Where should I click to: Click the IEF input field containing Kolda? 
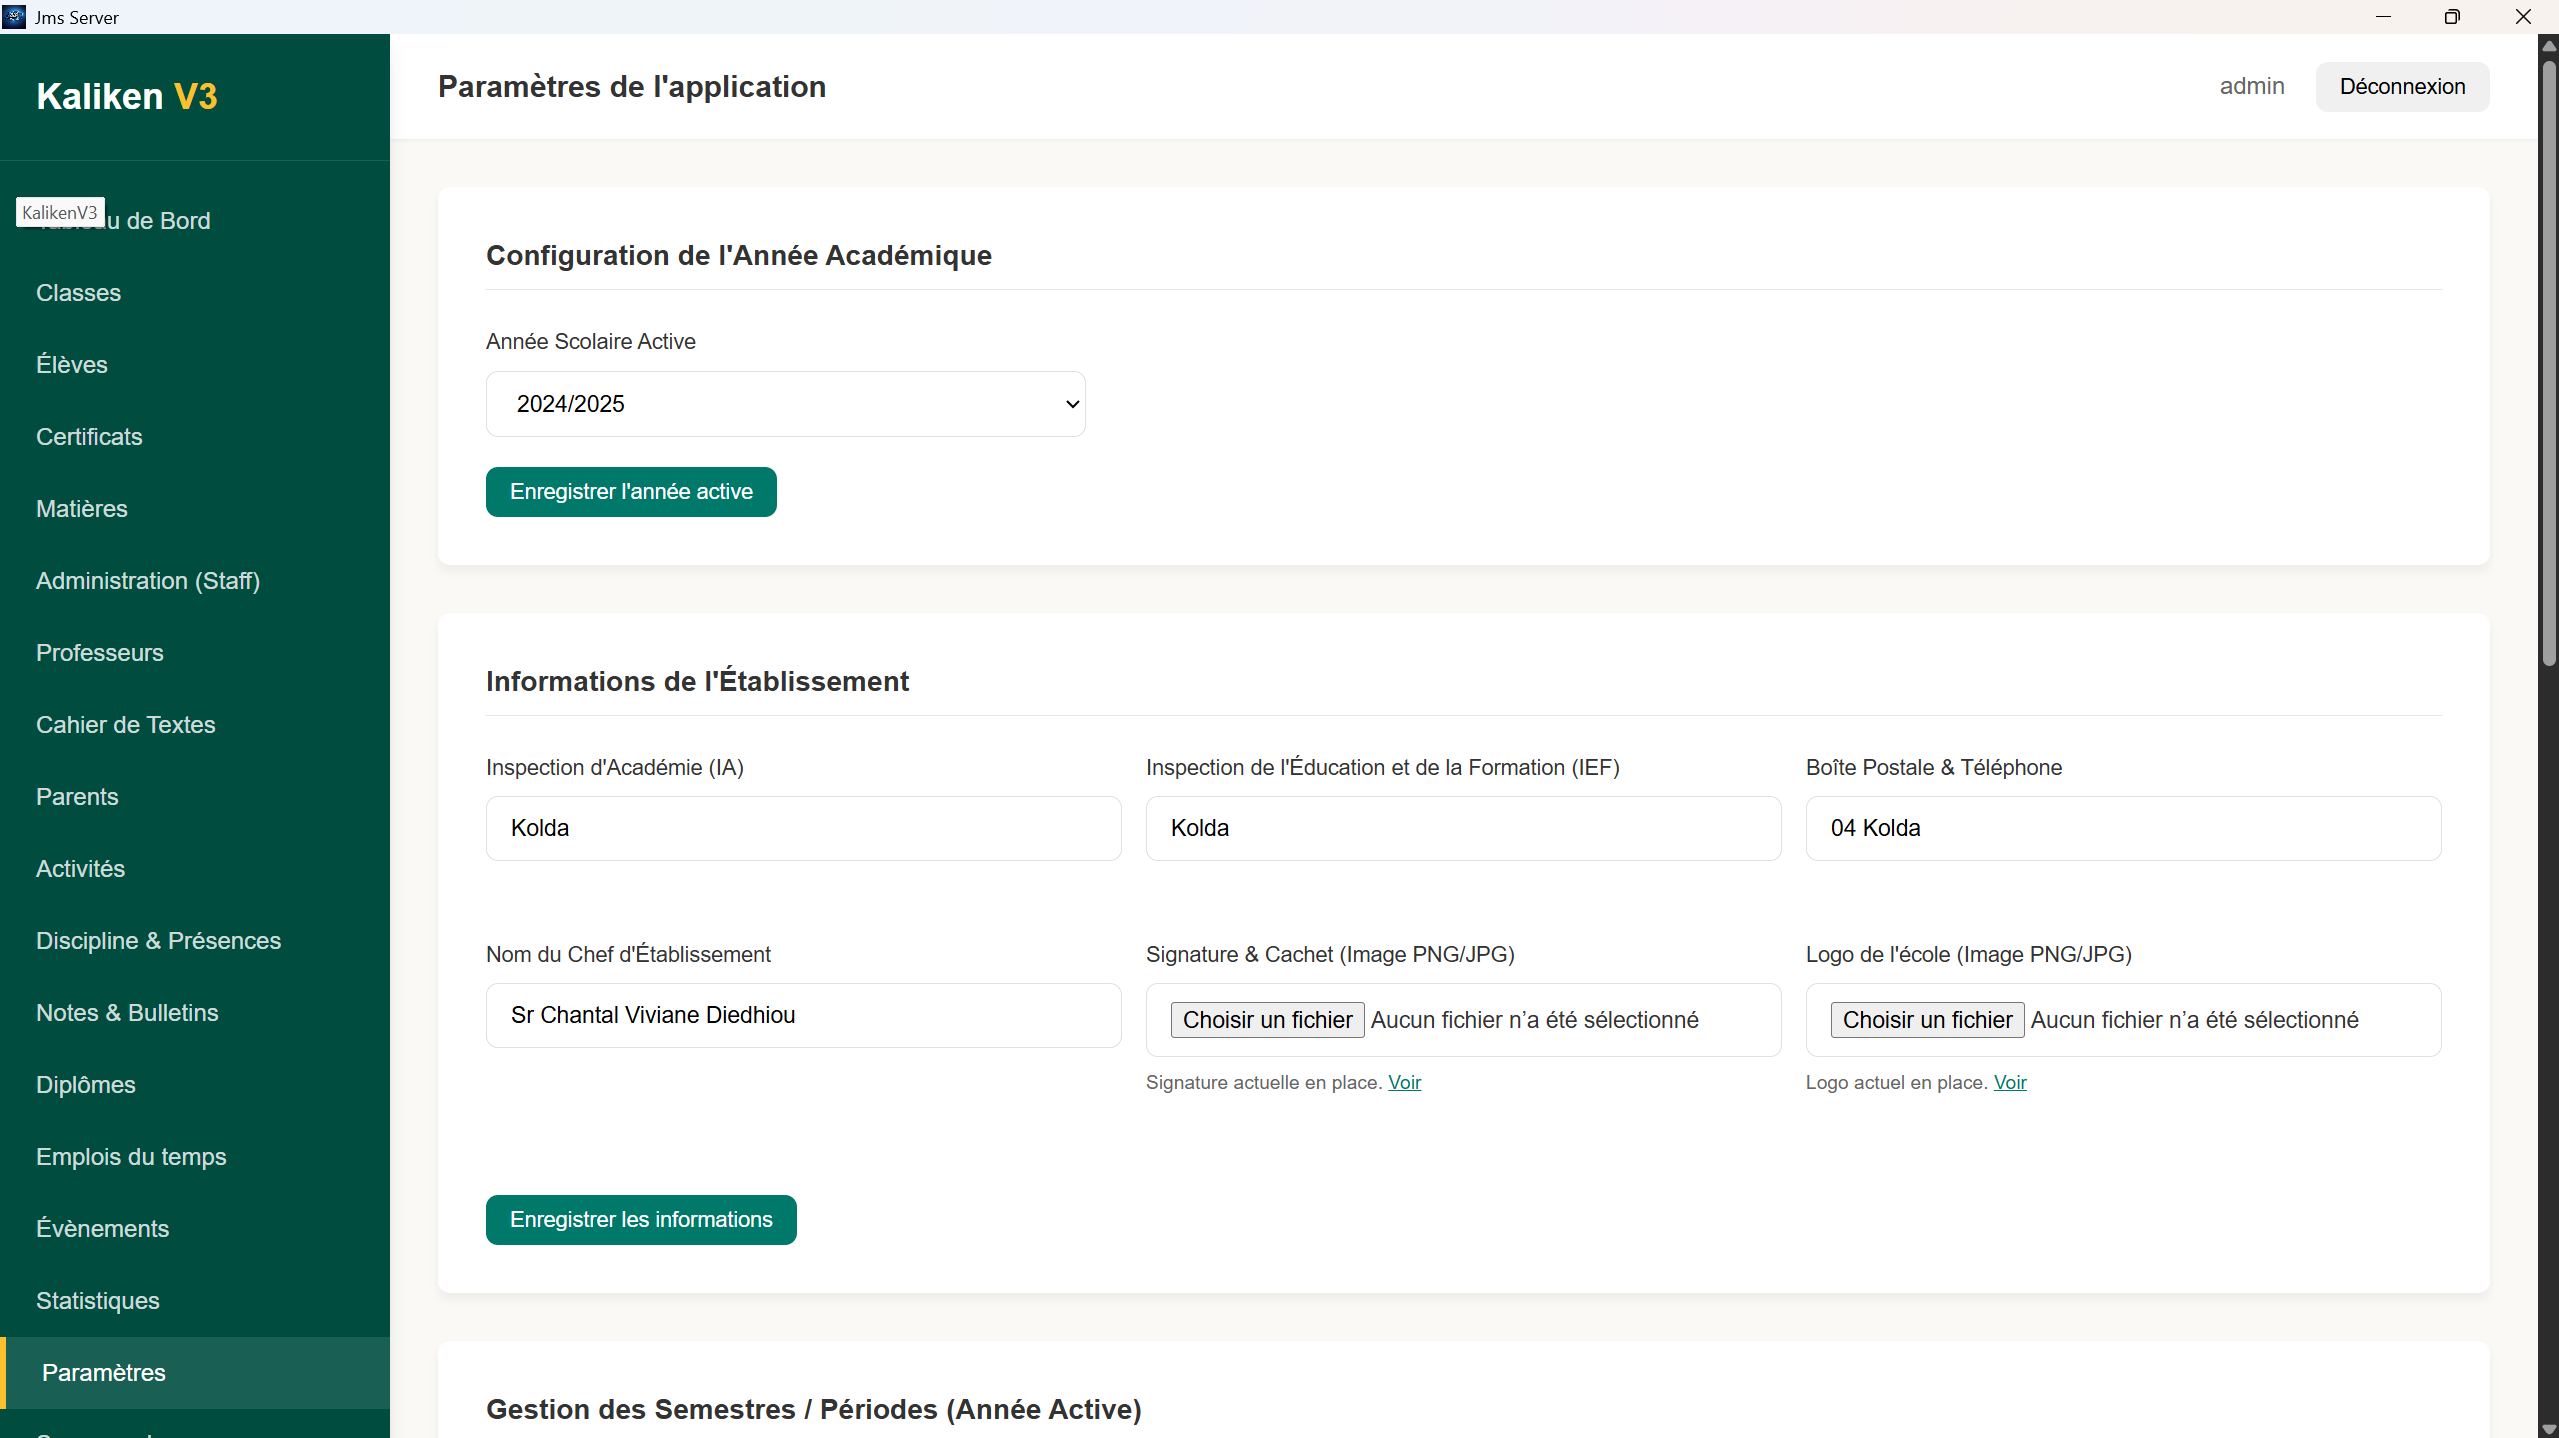1463,828
